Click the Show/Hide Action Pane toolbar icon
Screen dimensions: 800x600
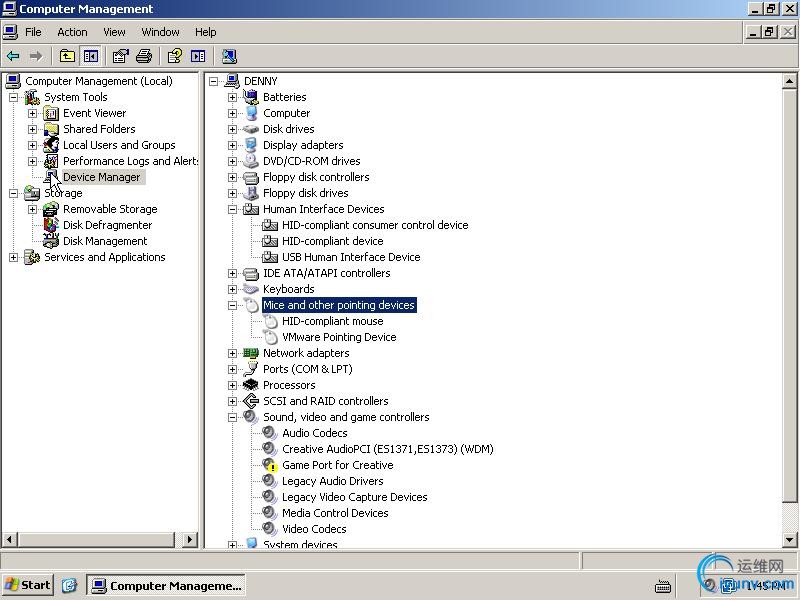click(198, 56)
